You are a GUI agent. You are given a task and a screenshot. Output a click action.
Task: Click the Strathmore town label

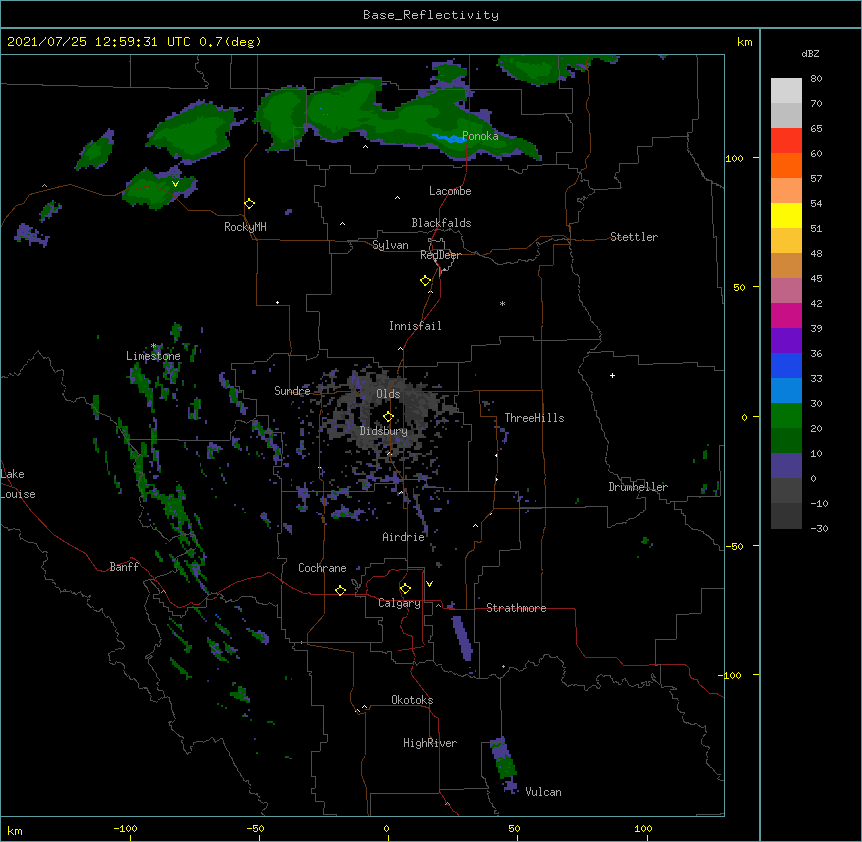click(x=516, y=608)
